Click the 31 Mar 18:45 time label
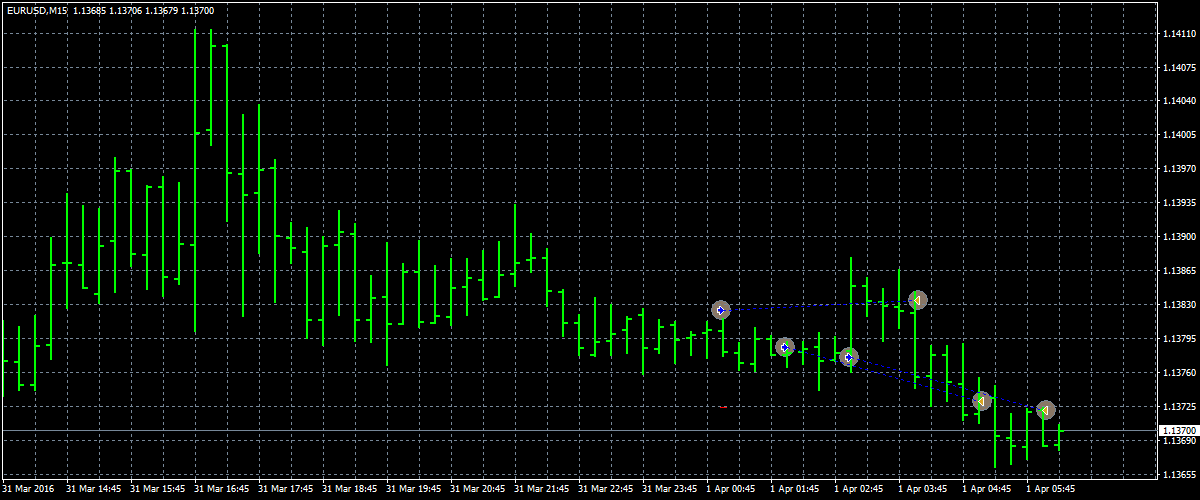 click(x=350, y=490)
